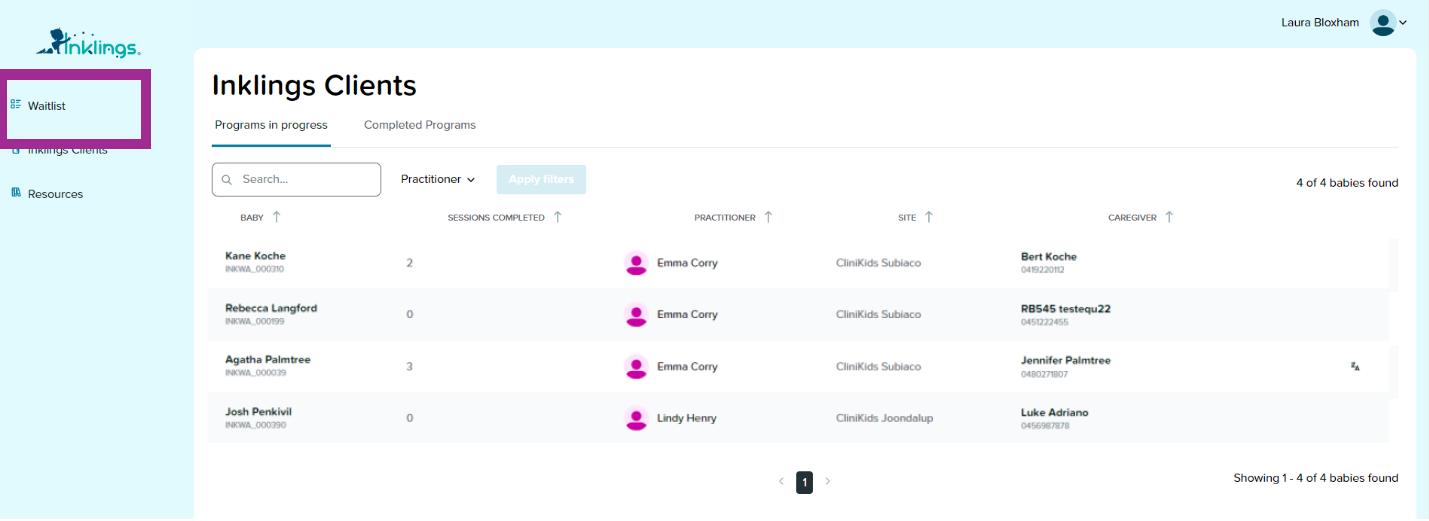Click the Resources book icon
Image resolution: width=1429 pixels, height=521 pixels.
(16, 193)
